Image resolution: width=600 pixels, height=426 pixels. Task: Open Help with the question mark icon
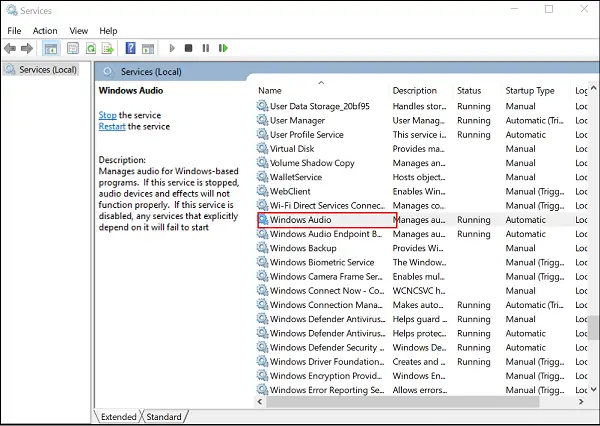[x=131, y=48]
